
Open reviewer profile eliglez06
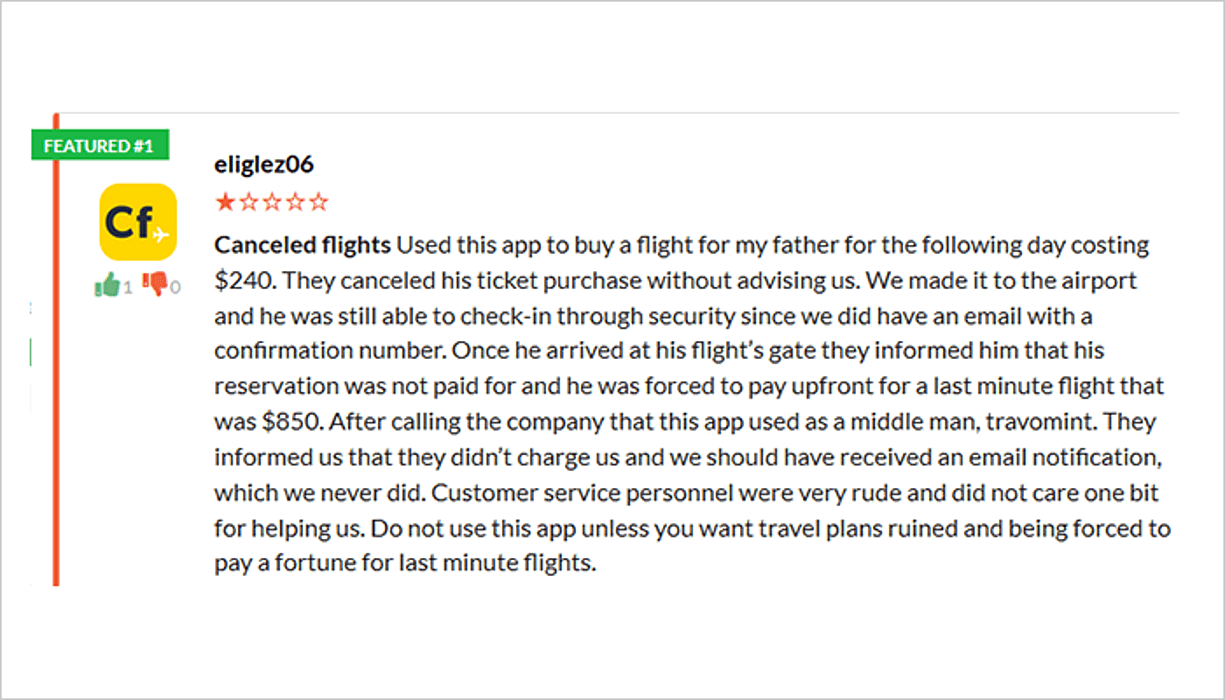(264, 165)
